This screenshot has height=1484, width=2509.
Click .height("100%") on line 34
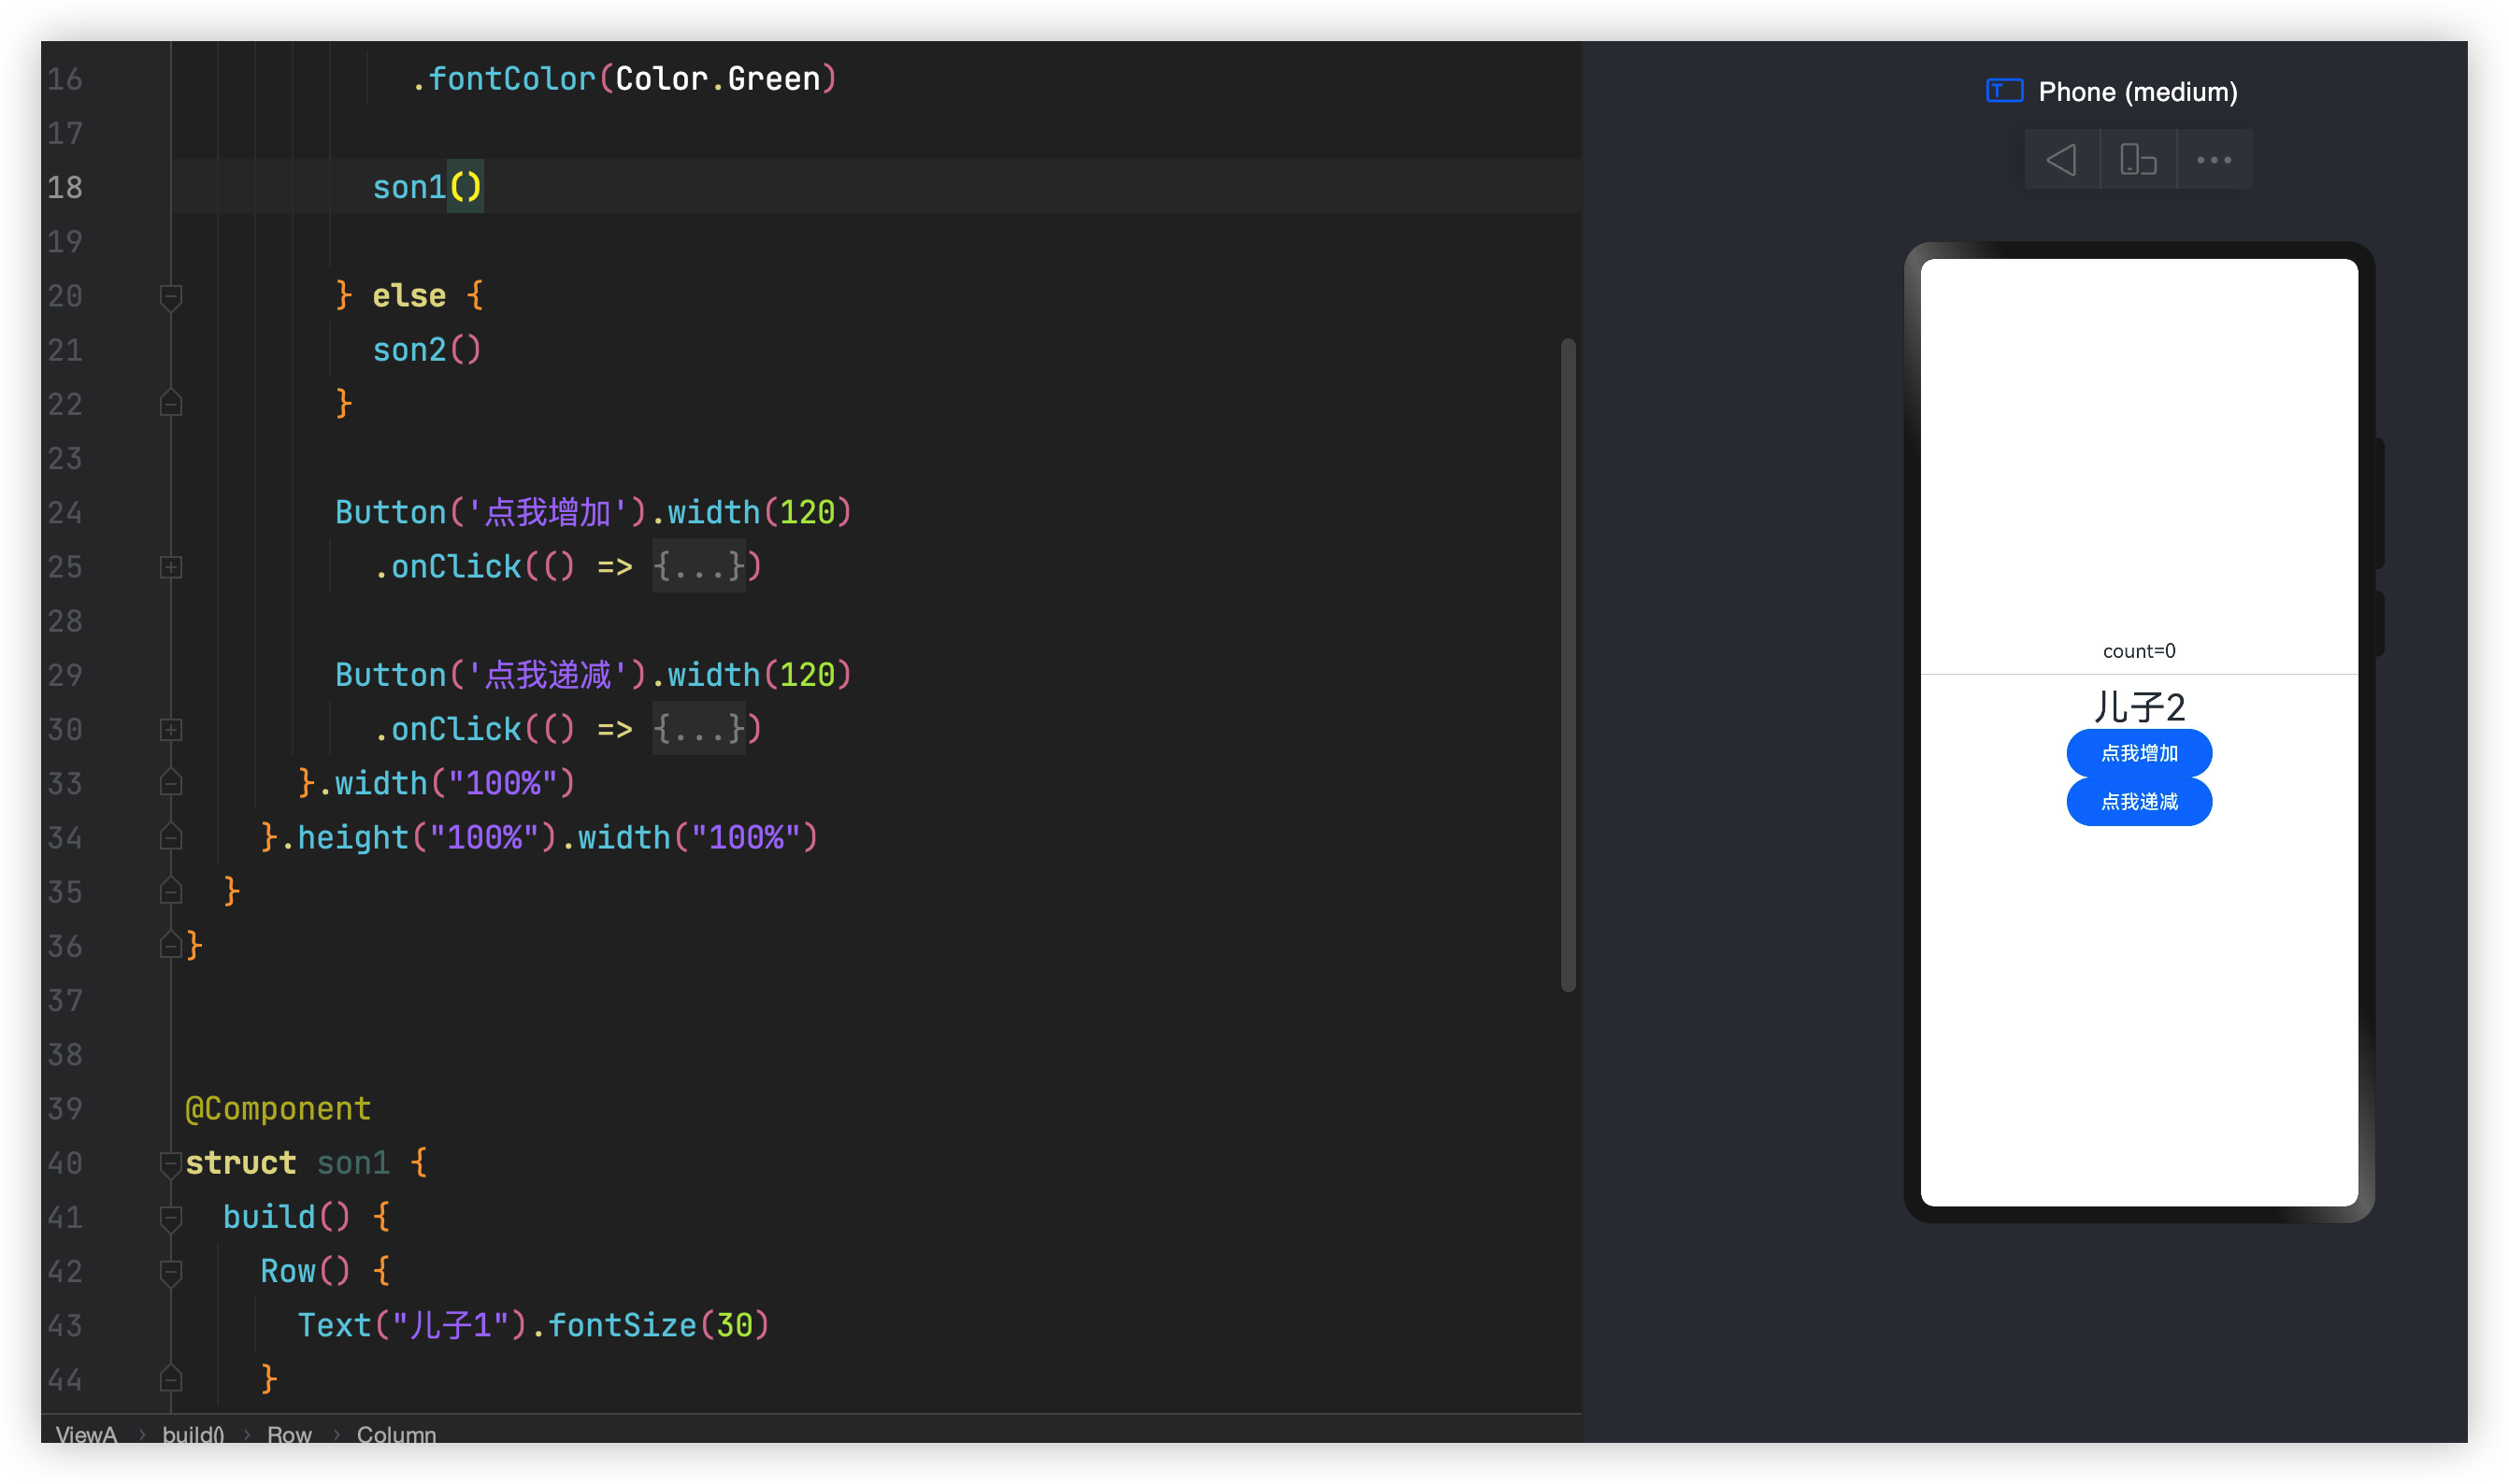[x=418, y=837]
